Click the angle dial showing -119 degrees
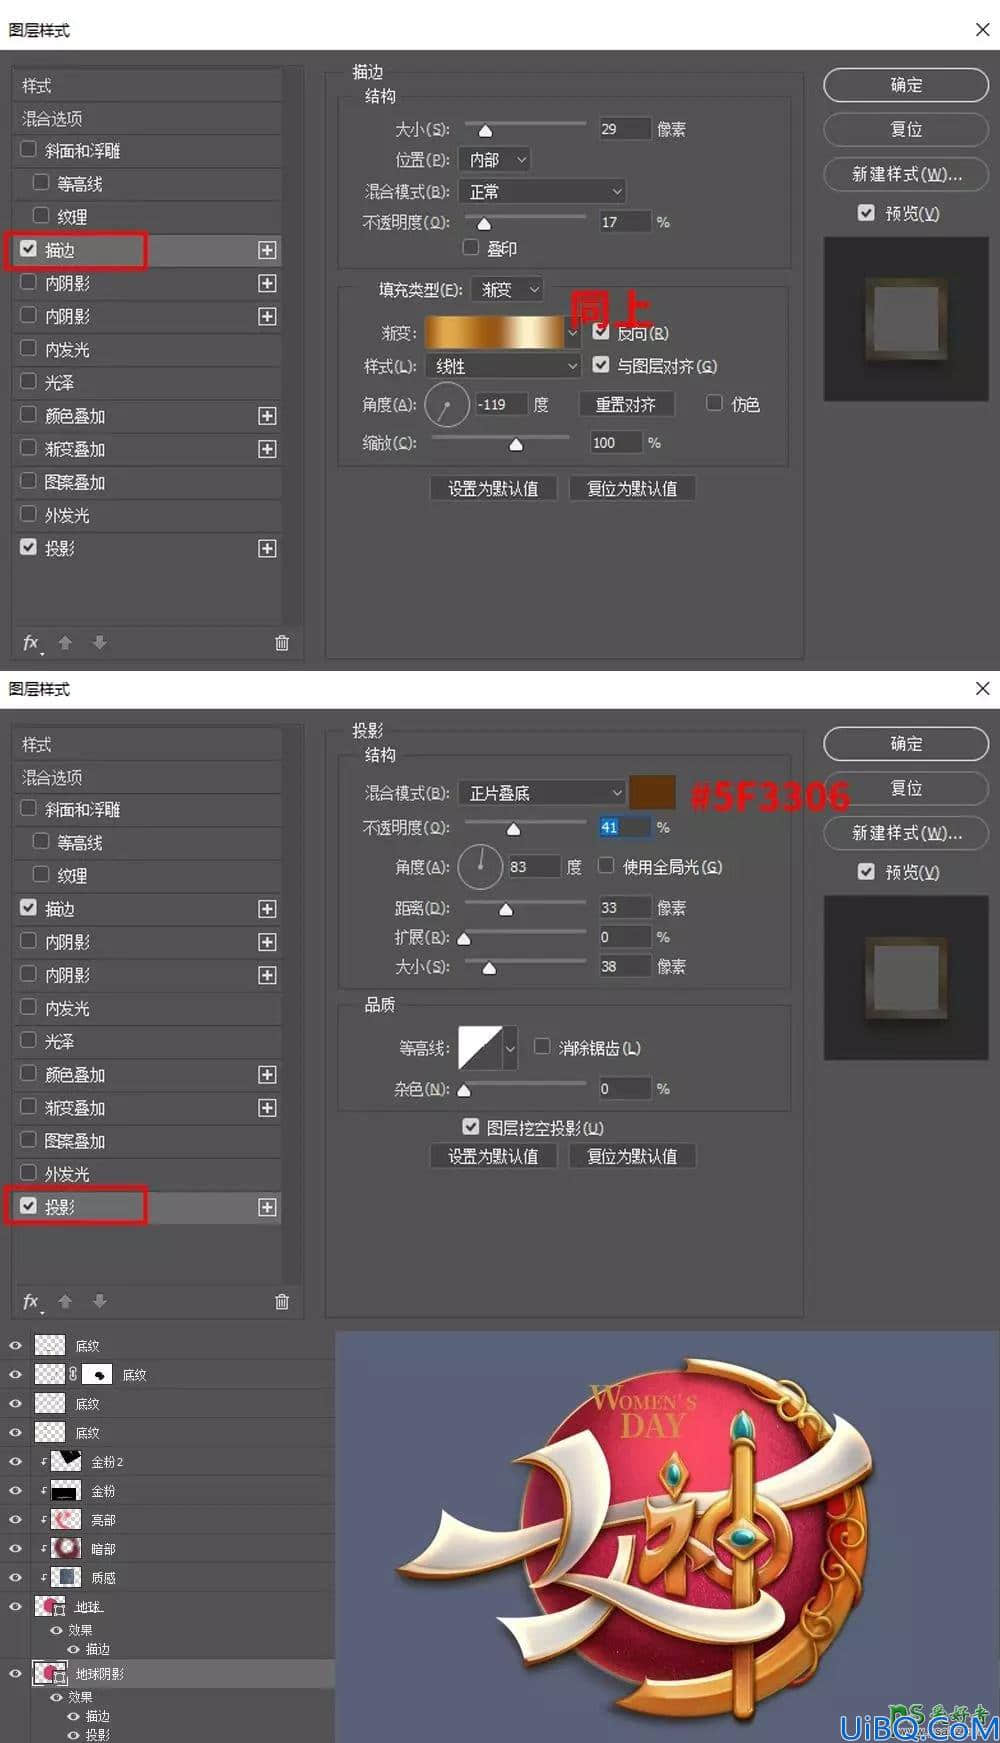 tap(446, 405)
